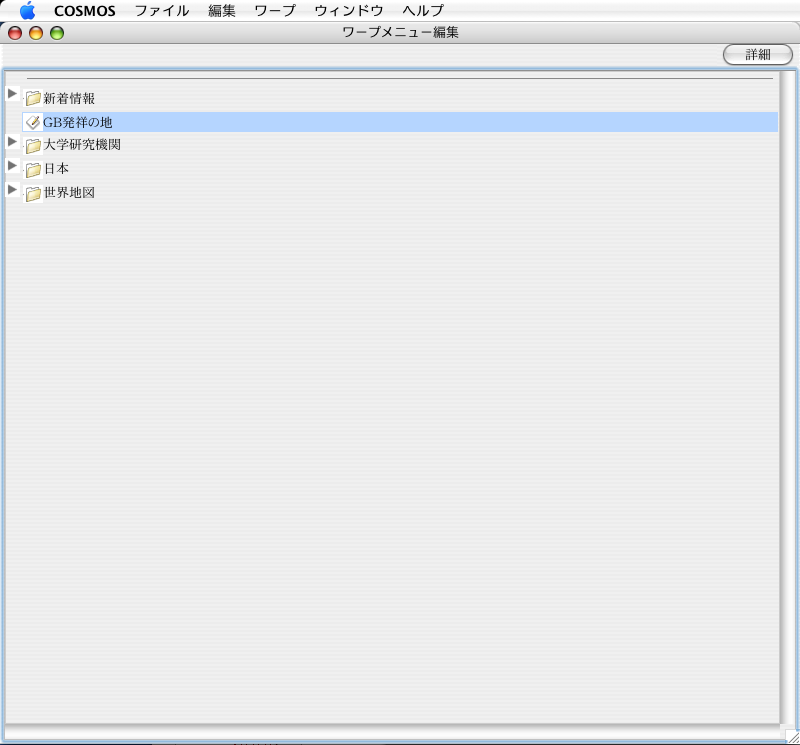Click the vertical scrollbar of the list
Screen dimensions: 800x745
click(787, 396)
